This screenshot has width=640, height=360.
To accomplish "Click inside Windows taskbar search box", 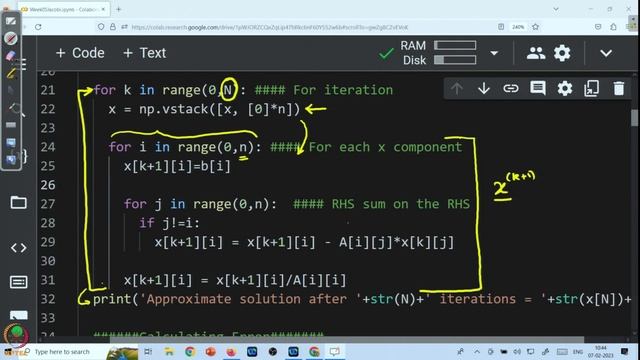I will 62,352.
